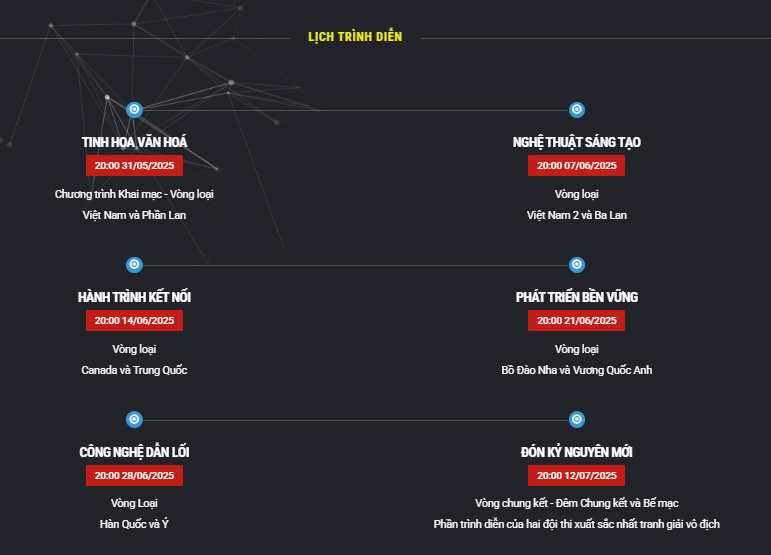Click the timeline marker above Tinh Hoa Văn Hoá
The image size is (771, 555).
tap(134, 110)
